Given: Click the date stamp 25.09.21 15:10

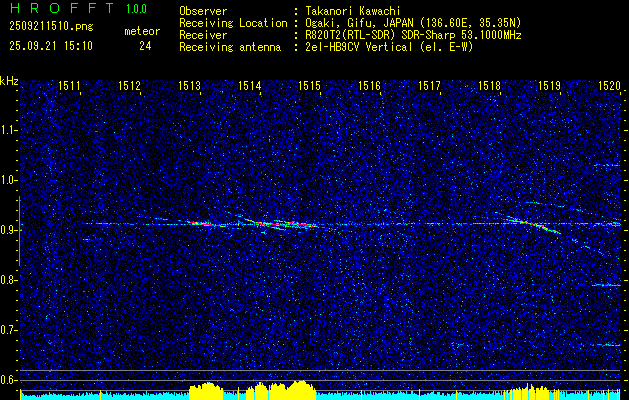Looking at the screenshot, I should [x=51, y=46].
